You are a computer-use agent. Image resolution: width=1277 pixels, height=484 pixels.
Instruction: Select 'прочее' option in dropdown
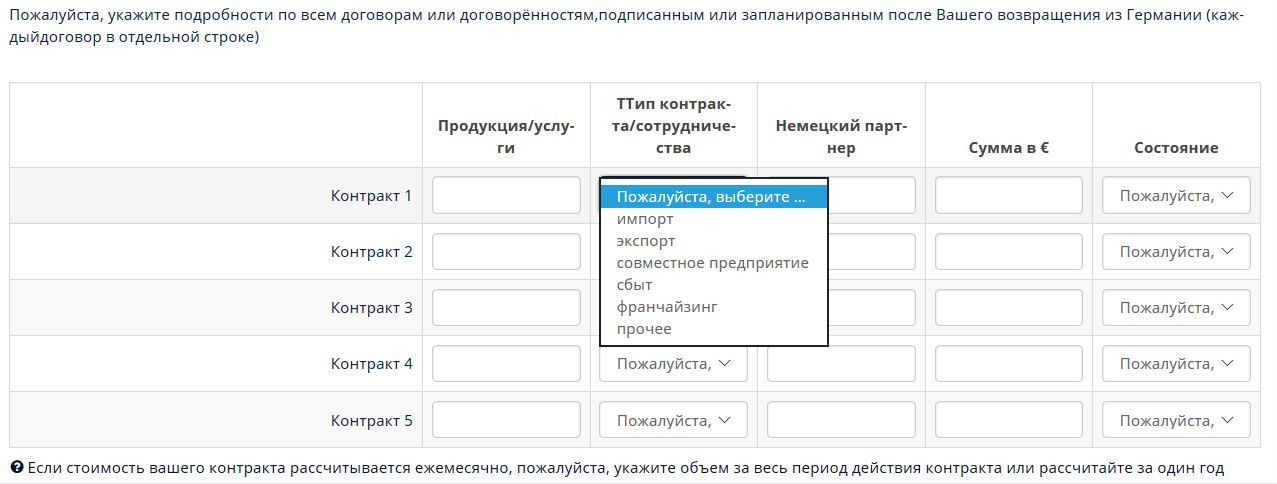(644, 329)
